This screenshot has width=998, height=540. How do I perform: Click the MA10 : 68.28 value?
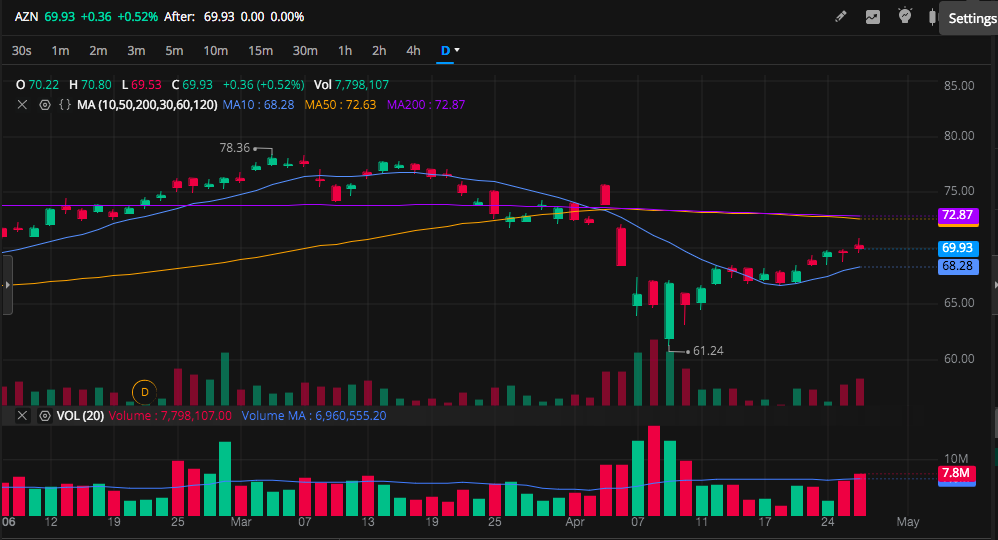(x=258, y=104)
